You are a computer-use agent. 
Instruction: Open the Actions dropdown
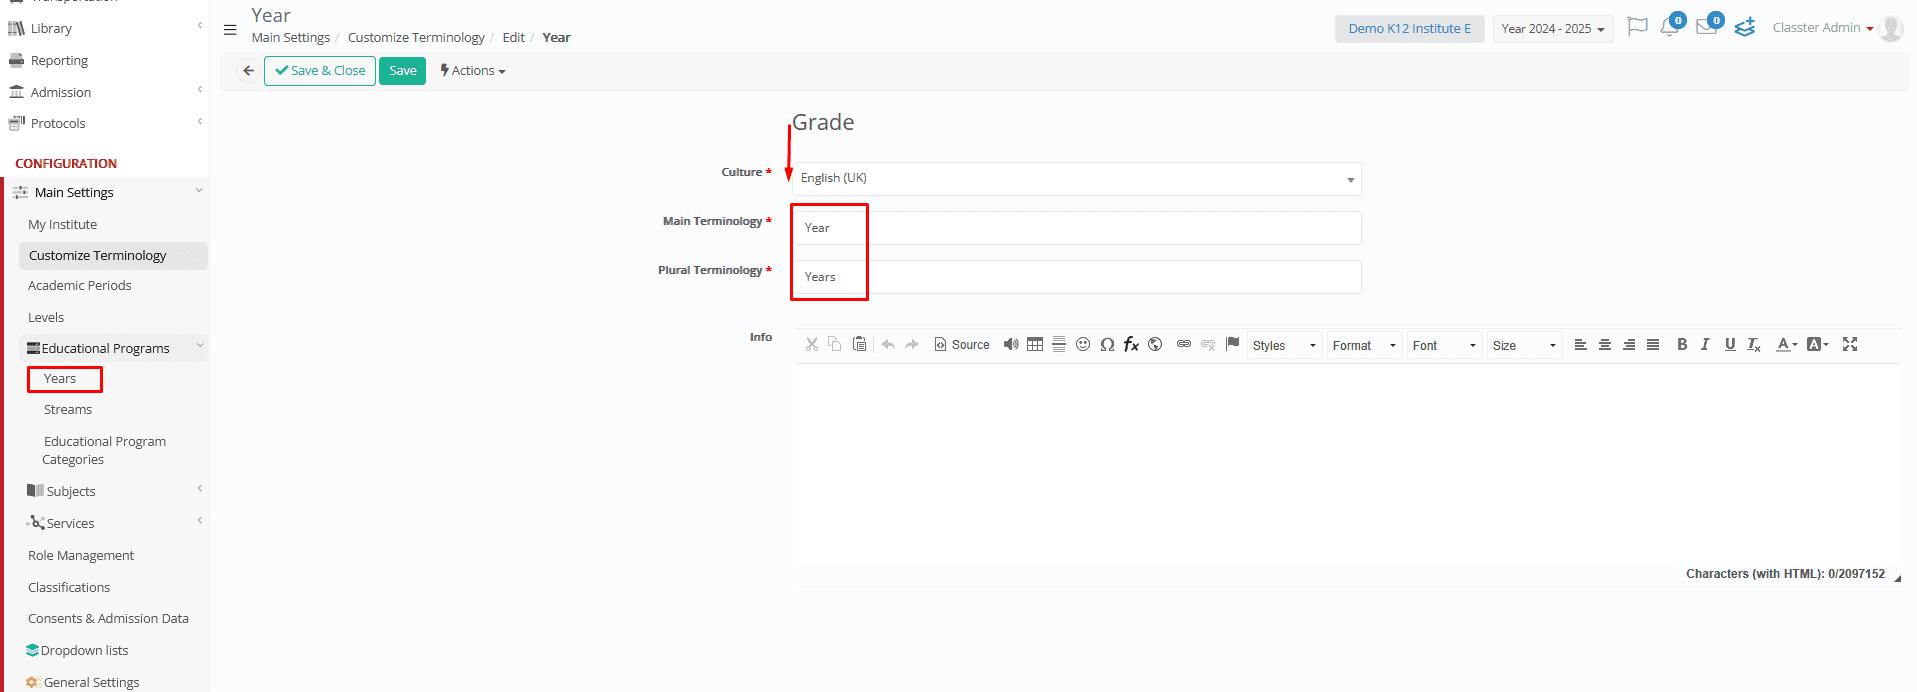(473, 71)
